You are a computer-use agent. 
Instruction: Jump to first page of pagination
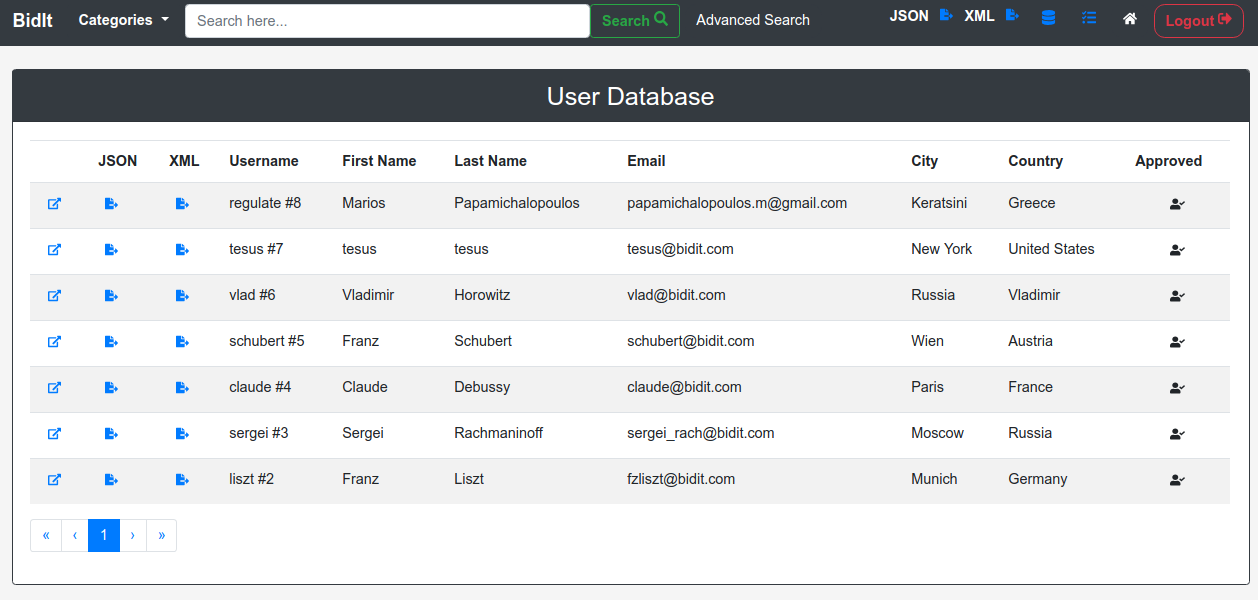(x=46, y=535)
